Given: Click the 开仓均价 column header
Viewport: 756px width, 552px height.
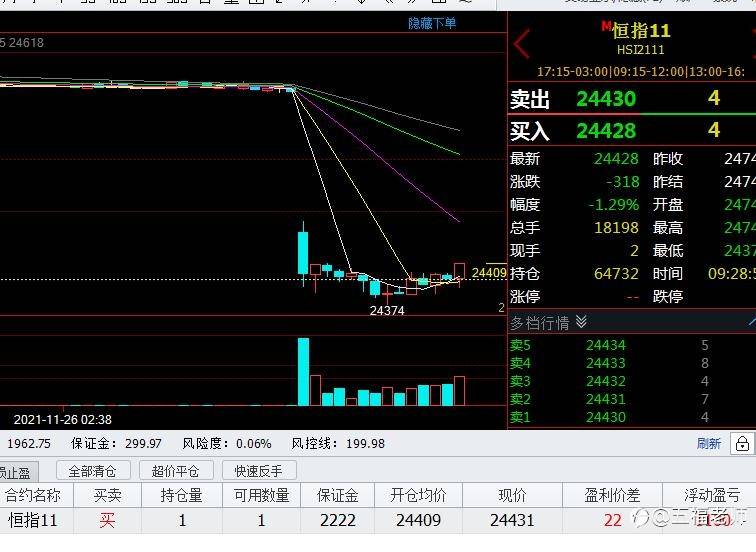Looking at the screenshot, I should point(418,495).
